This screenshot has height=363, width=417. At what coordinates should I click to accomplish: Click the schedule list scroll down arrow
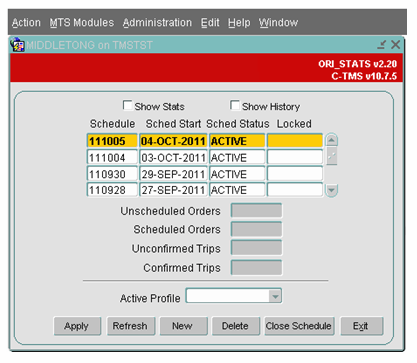click(331, 190)
